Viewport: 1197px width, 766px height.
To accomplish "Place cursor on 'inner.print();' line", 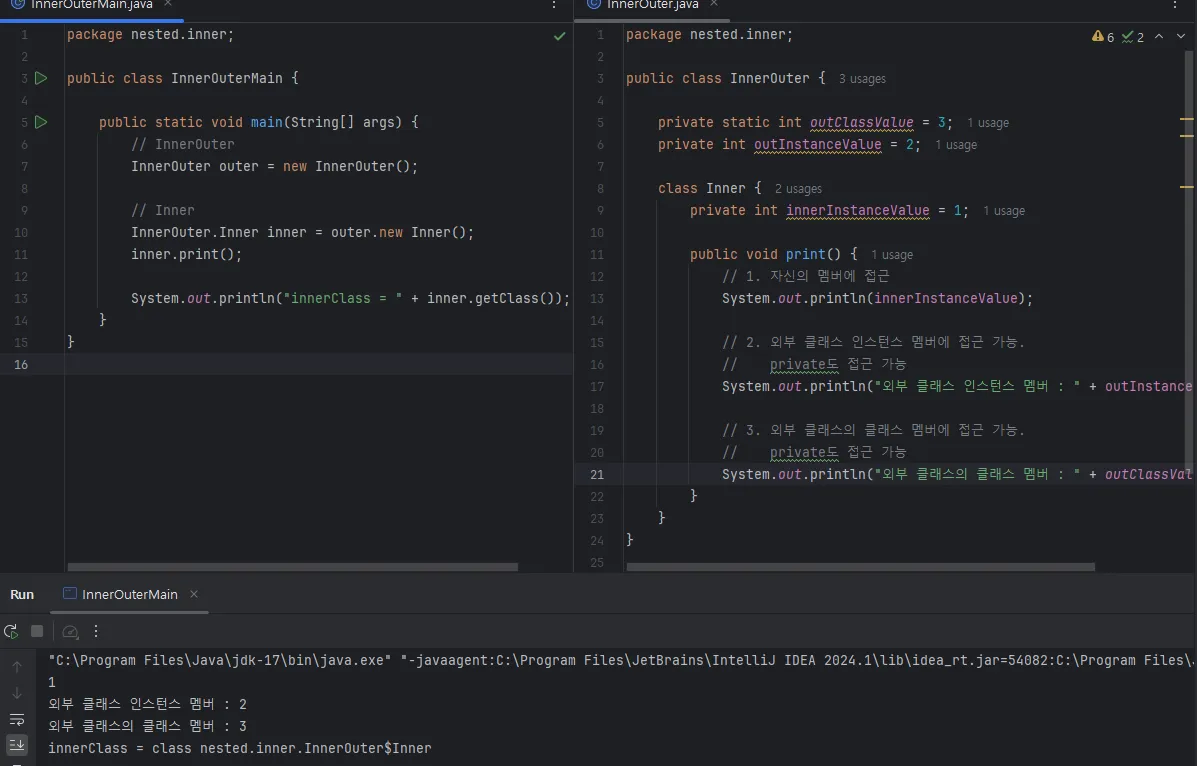I will tap(186, 254).
